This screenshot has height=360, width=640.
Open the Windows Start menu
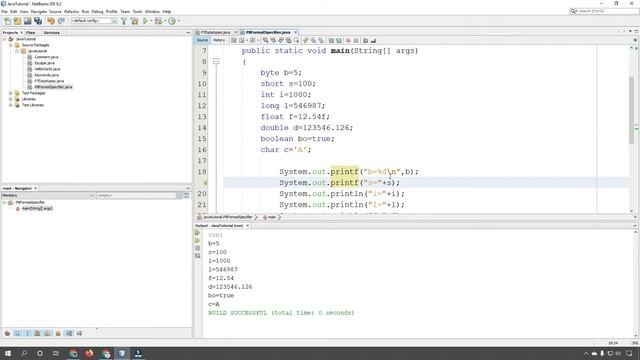pos(8,353)
